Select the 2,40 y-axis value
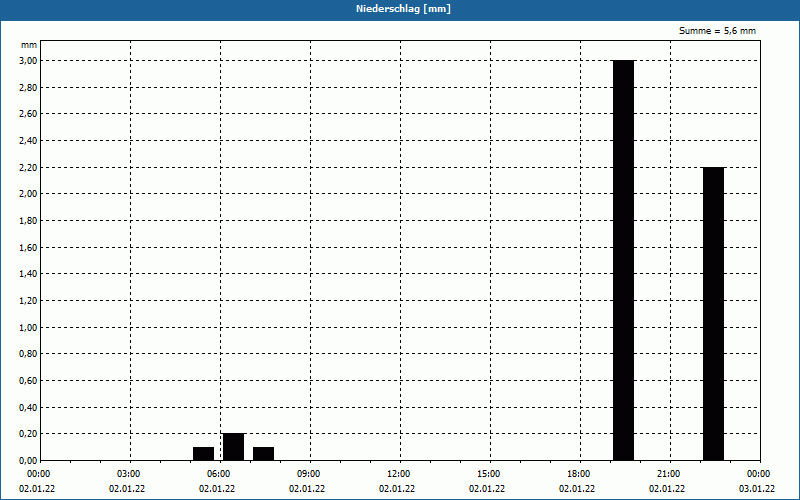The width and height of the screenshot is (800, 500). coord(28,141)
